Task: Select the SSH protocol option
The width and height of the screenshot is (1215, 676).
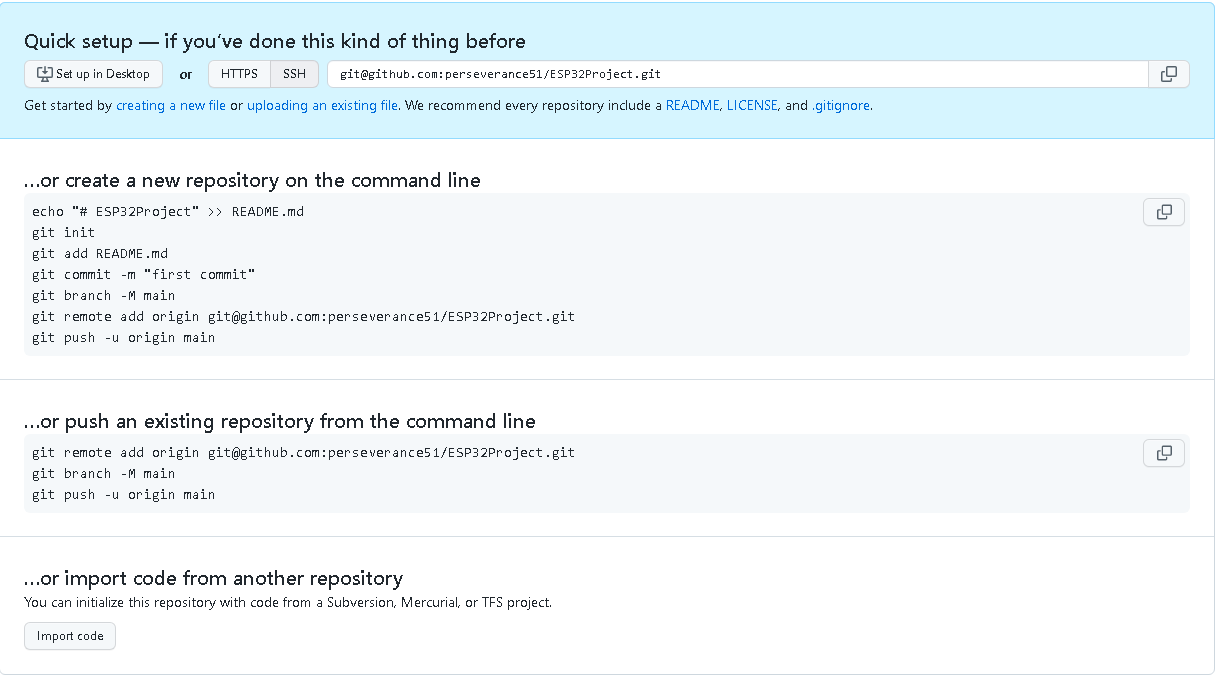Action: 294,74
